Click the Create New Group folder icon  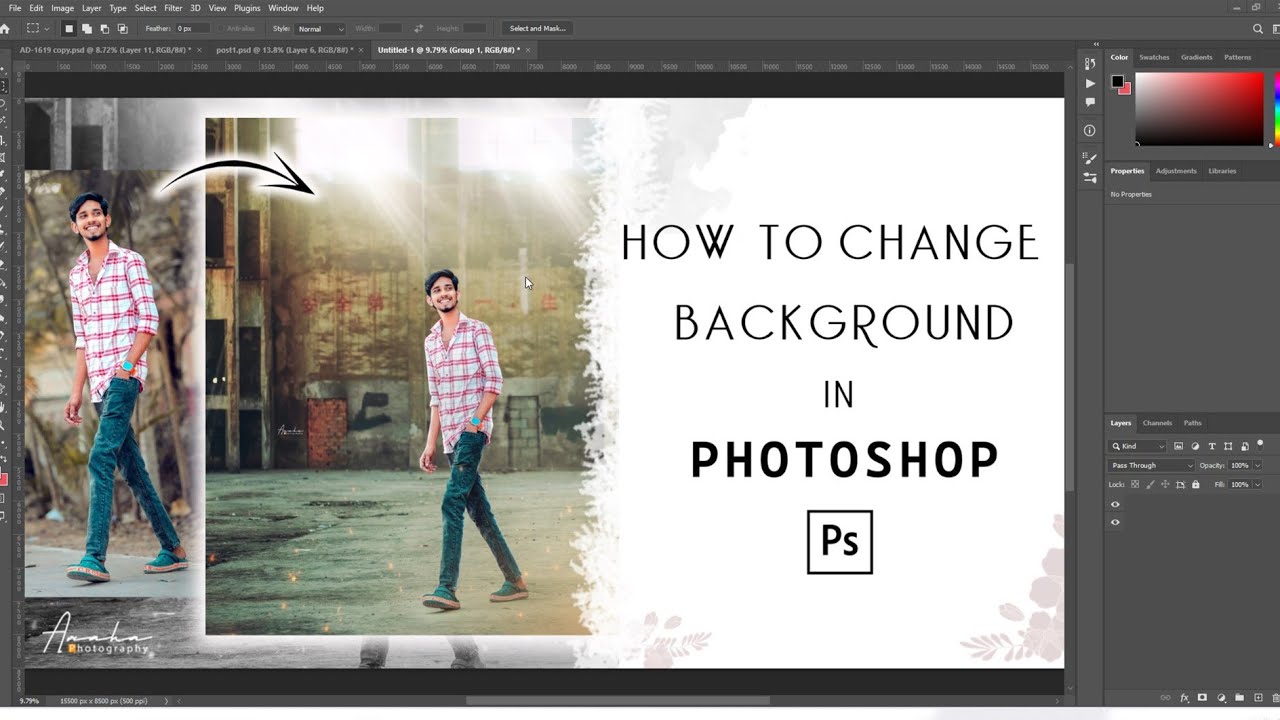click(1239, 697)
